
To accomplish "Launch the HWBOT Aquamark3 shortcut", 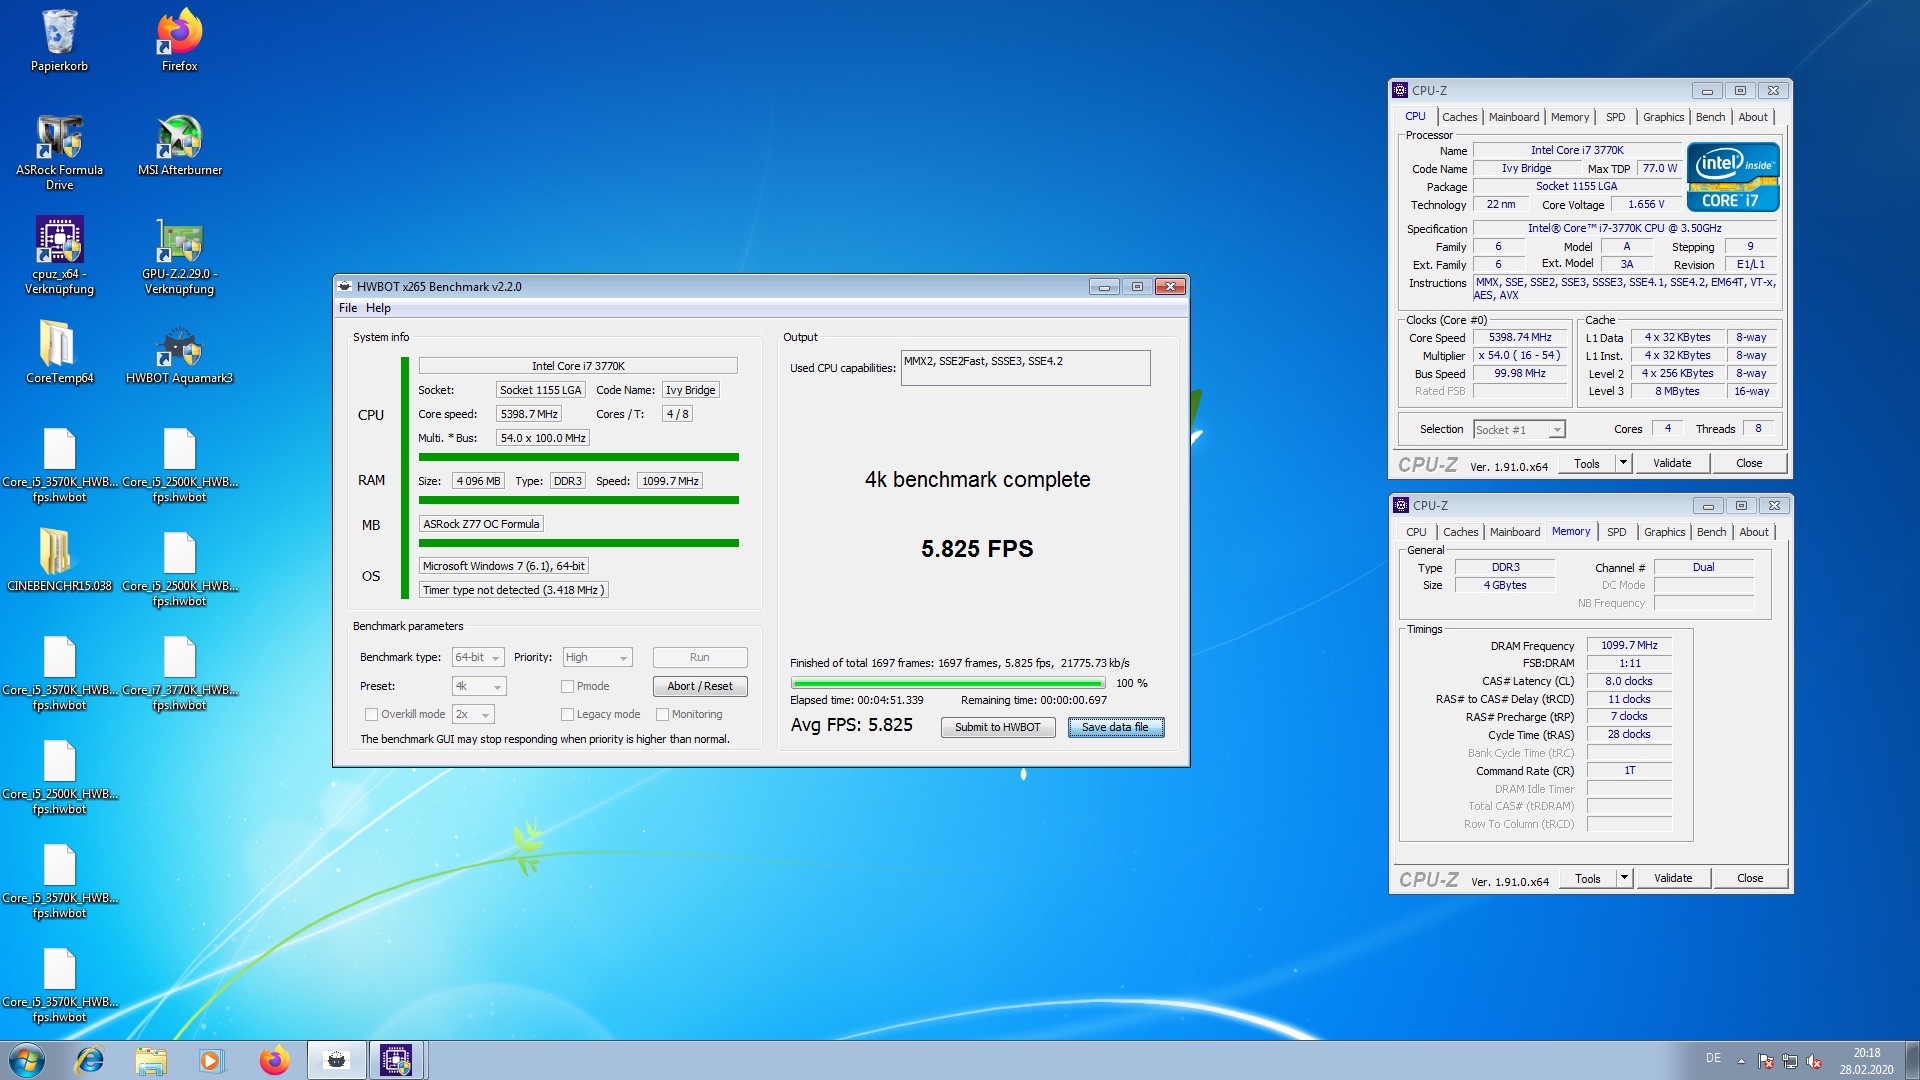I will [x=180, y=352].
